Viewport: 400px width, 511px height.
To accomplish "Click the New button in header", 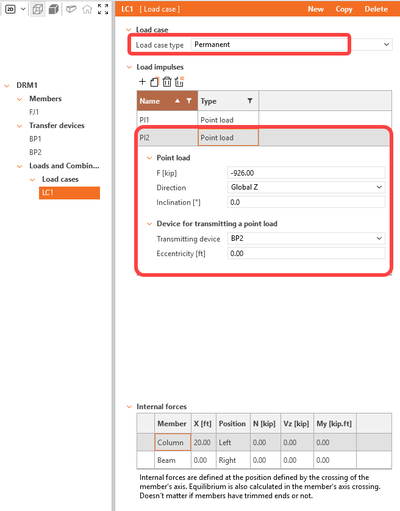I will 316,9.
